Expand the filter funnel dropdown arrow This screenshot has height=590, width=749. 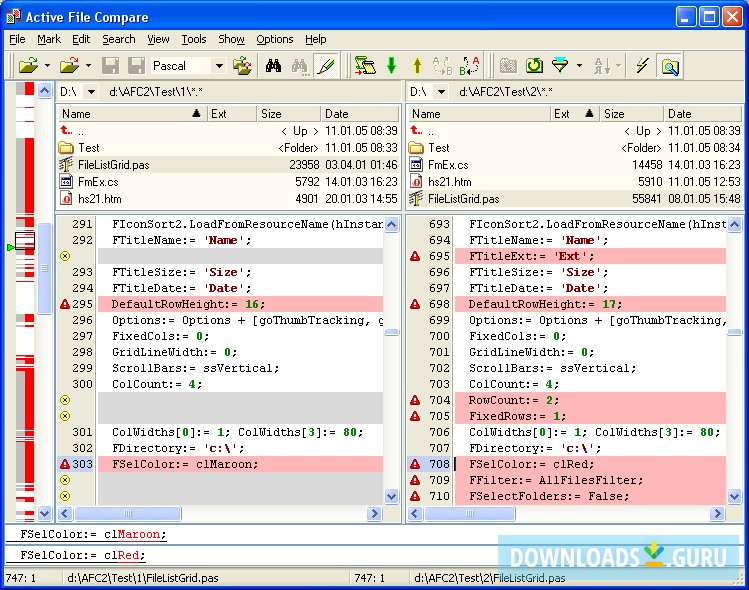point(579,65)
